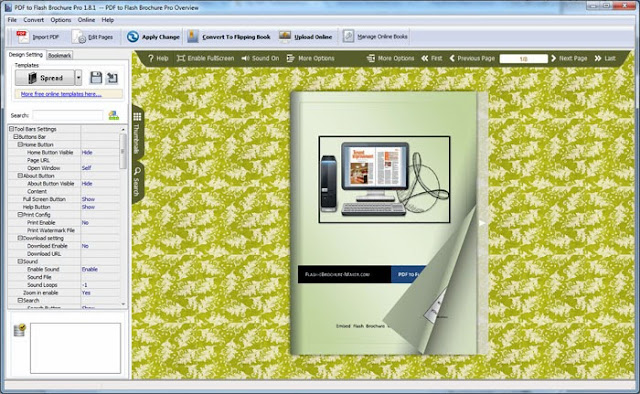
Task: Select the Page URL row
Action: point(64,160)
